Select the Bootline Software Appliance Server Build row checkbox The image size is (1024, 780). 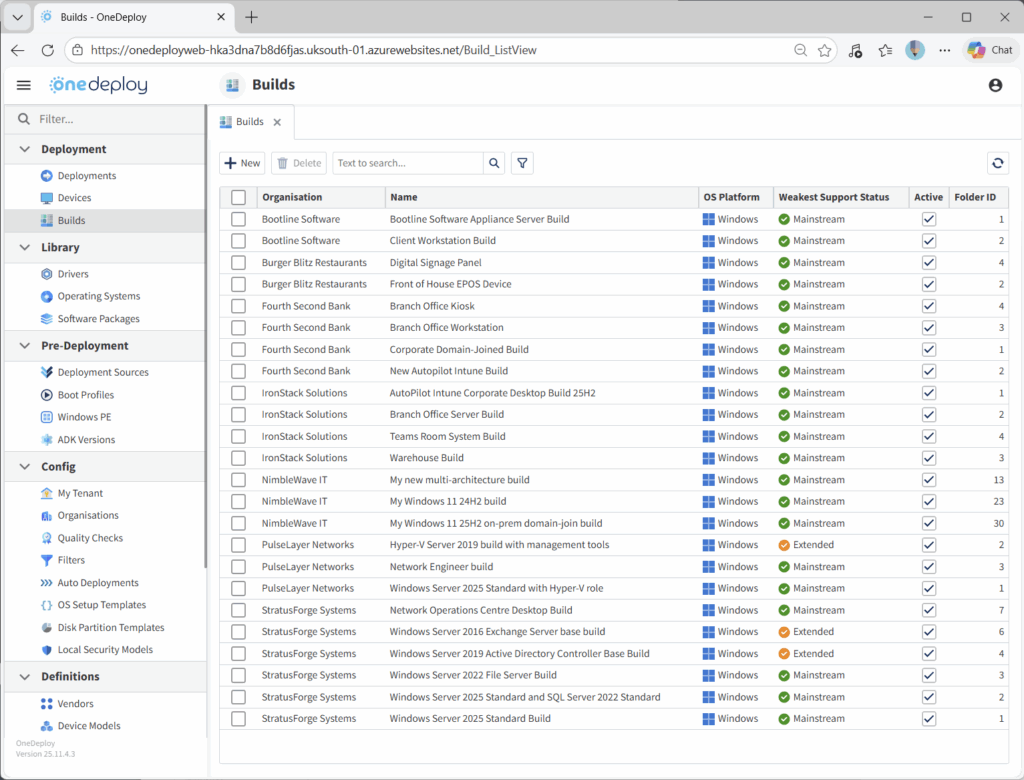tap(238, 219)
